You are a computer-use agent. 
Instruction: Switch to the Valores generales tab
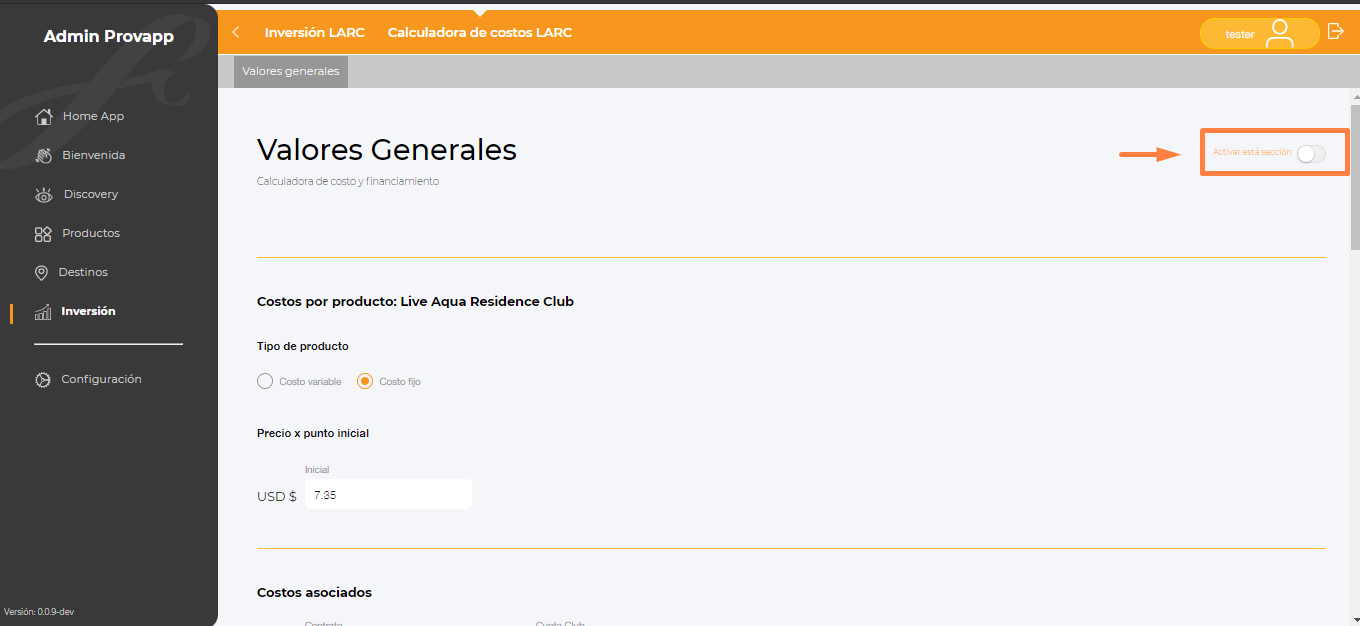[291, 71]
